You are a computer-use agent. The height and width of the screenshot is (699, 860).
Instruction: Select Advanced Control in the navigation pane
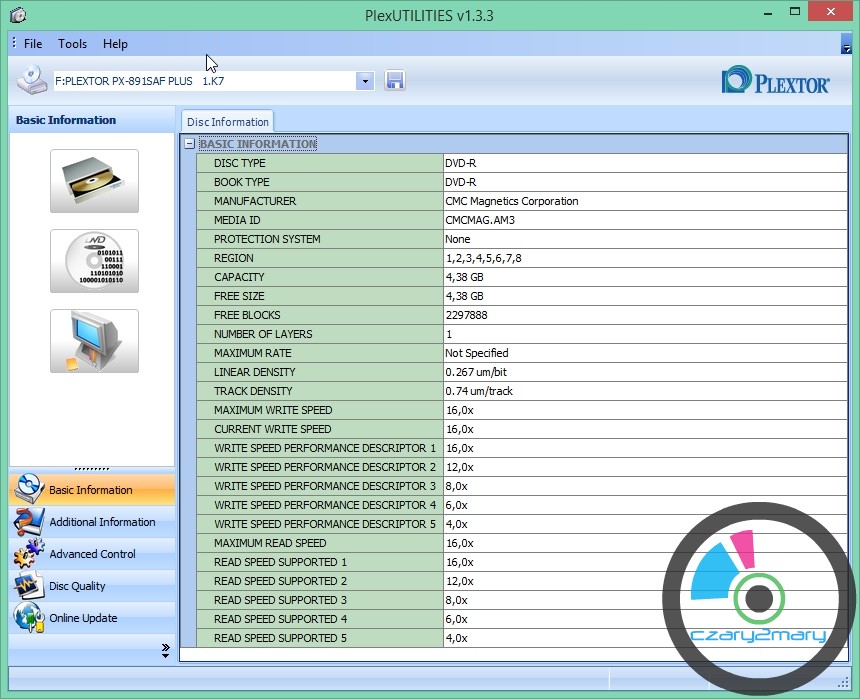[x=92, y=554]
